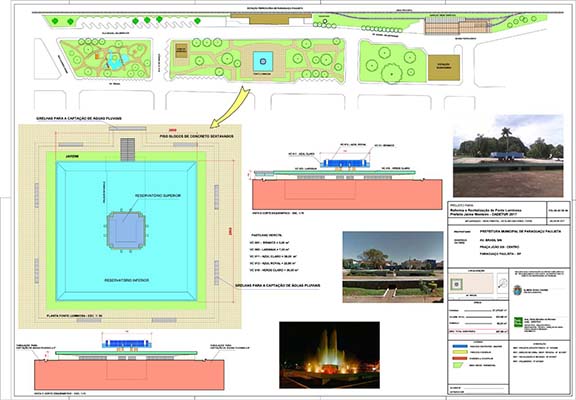Click the 'VC 916 - VERDE CLARO' tile entry
Image resolution: width=576 pixels, height=400 pixels.
click(x=274, y=270)
